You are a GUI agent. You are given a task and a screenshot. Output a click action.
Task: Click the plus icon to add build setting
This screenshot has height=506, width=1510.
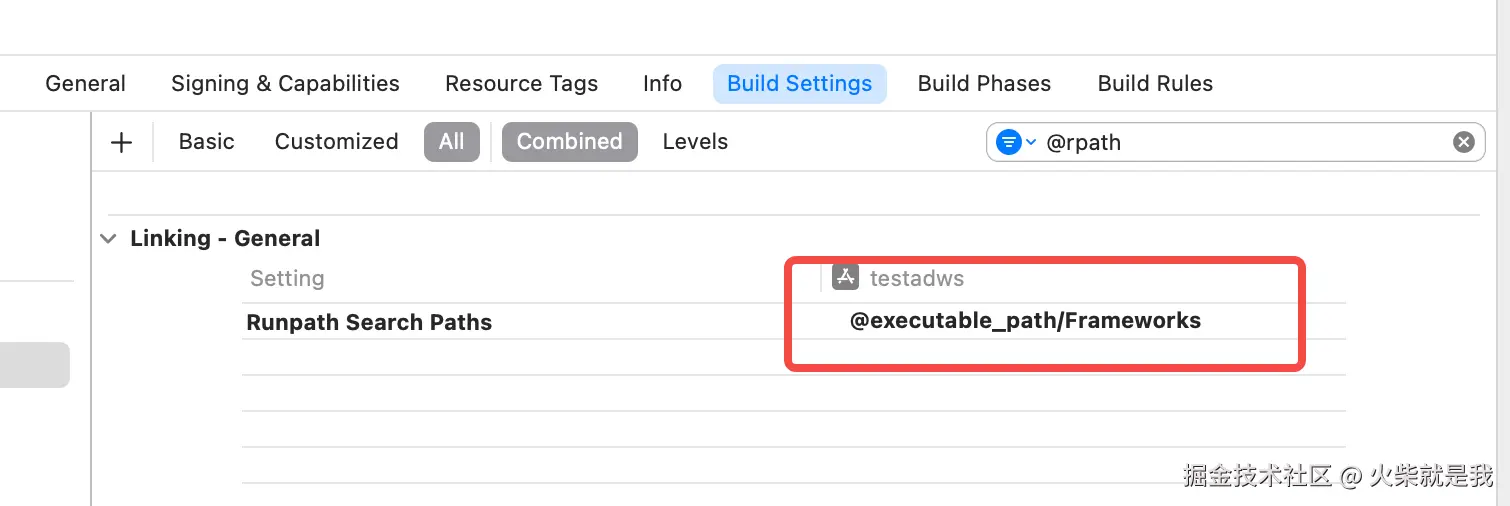pos(121,142)
